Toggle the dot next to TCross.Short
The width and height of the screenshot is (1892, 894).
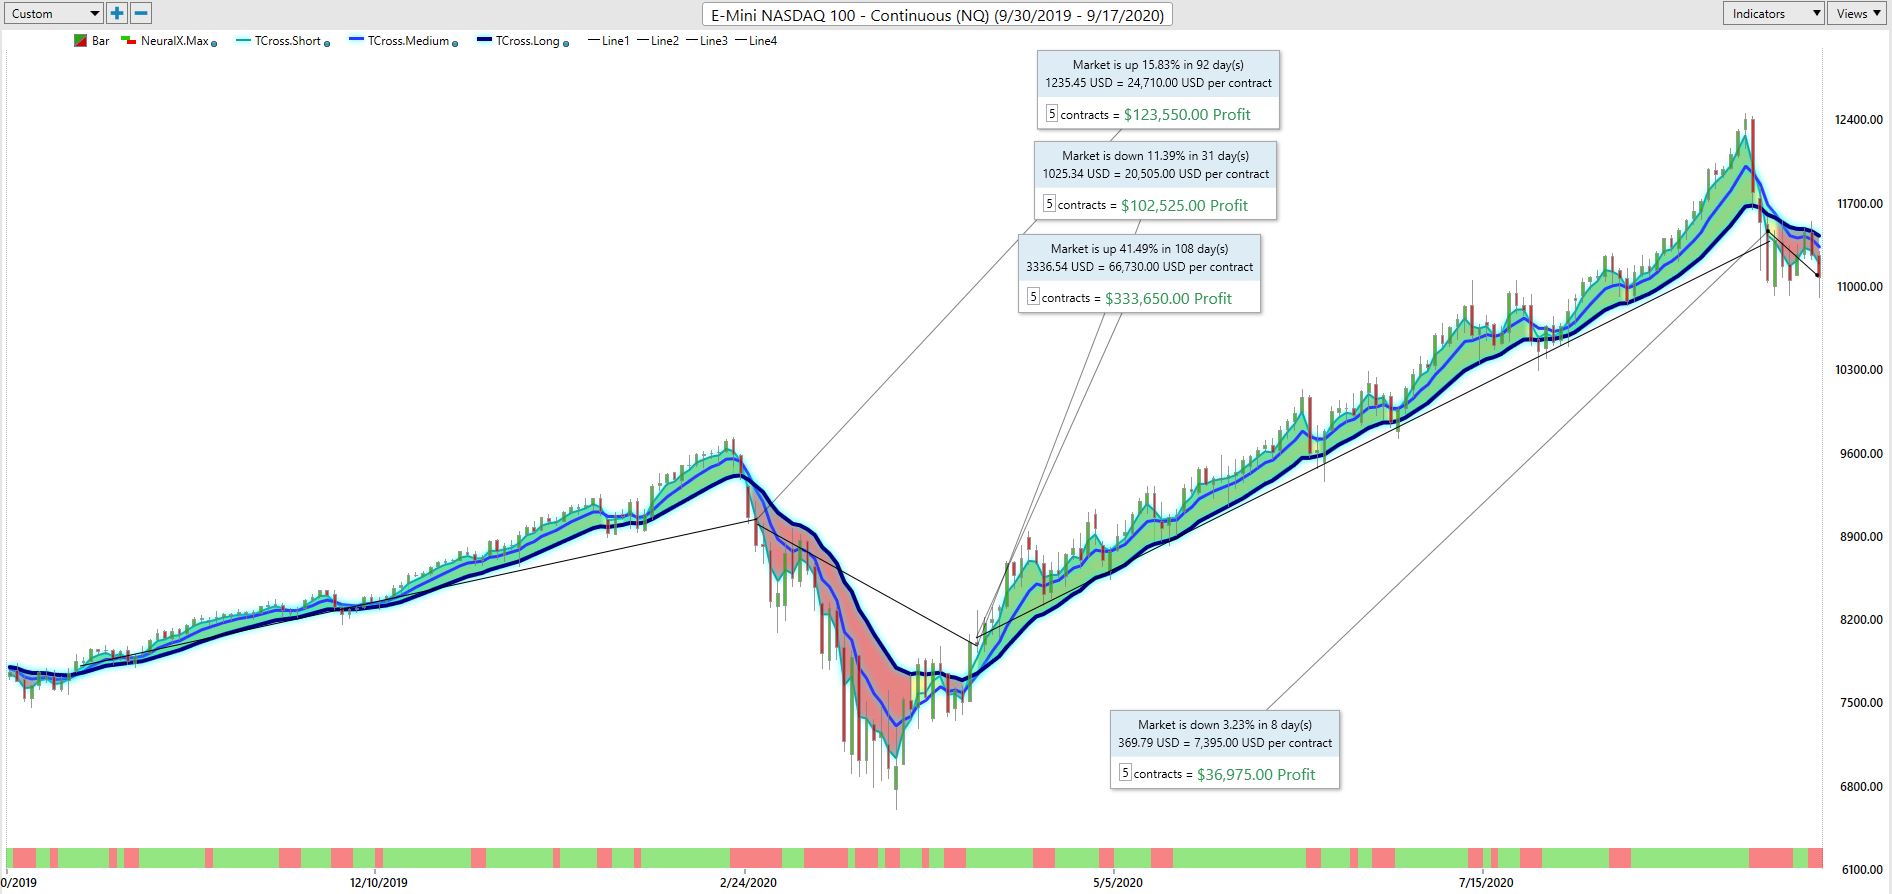tap(327, 43)
